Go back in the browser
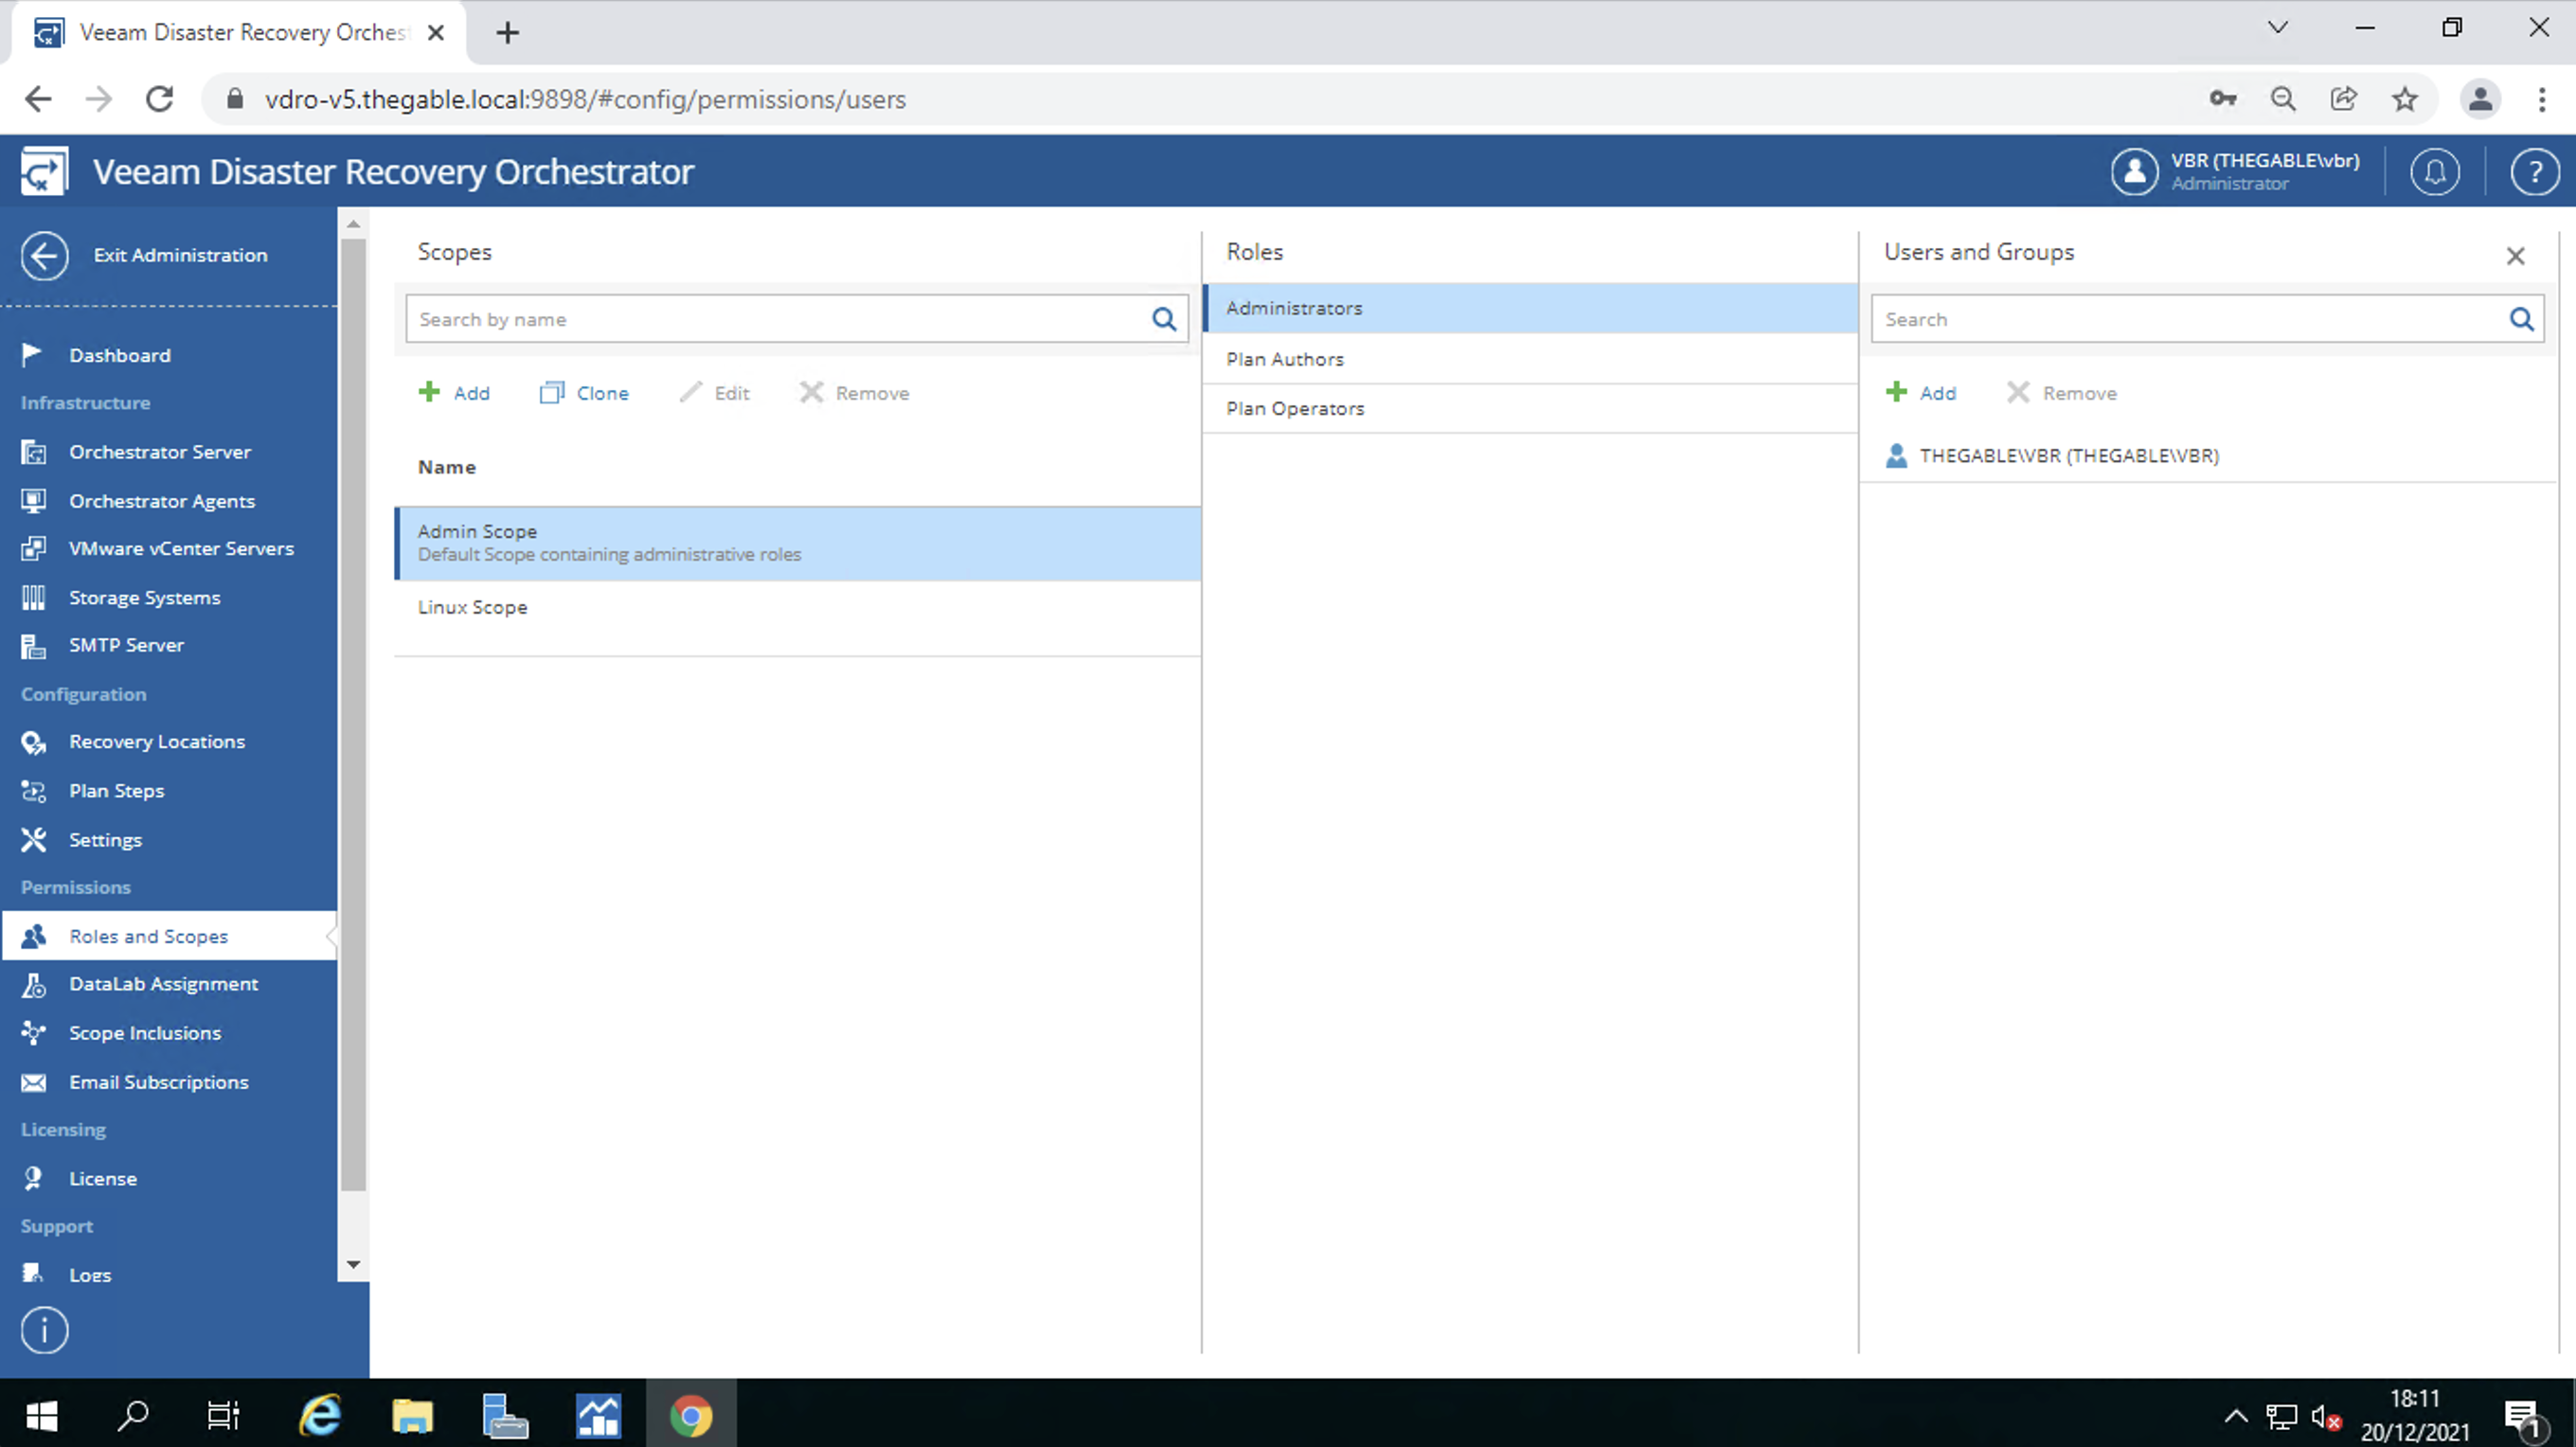This screenshot has width=2576, height=1447. click(x=38, y=99)
